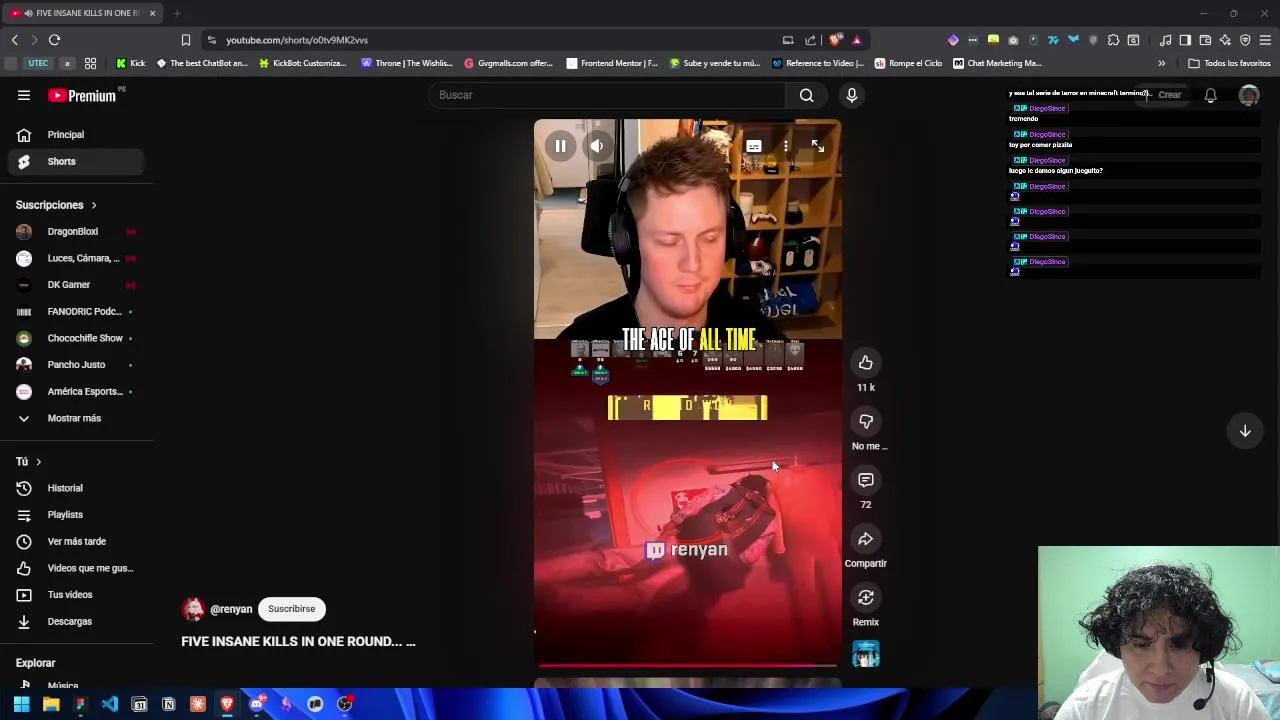Image resolution: width=1280 pixels, height=720 pixels.
Task: Open the Kick bookmark
Action: tap(131, 63)
